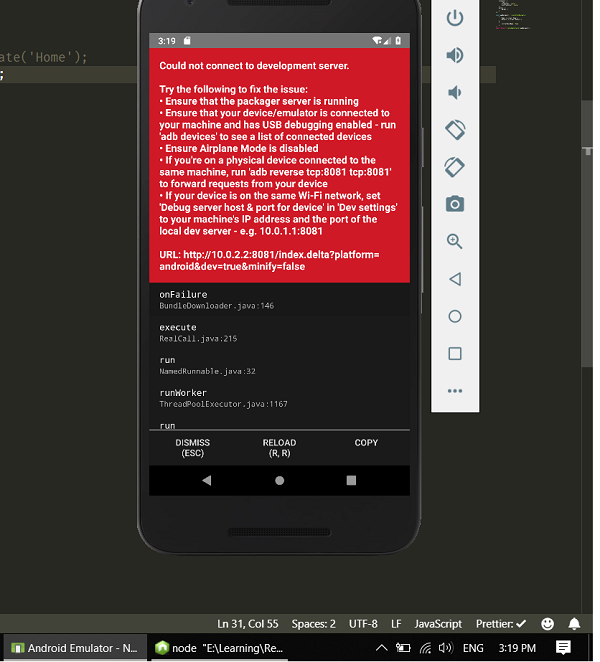Open VS Code notifications bell
Viewport: 600px width, 662px height.
tap(575, 623)
